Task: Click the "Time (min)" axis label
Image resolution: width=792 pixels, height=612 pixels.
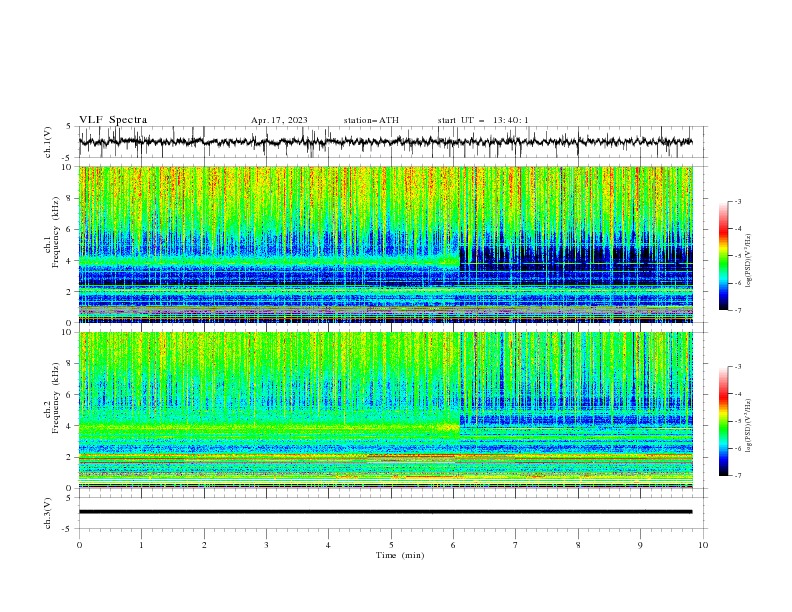Action: [x=400, y=555]
